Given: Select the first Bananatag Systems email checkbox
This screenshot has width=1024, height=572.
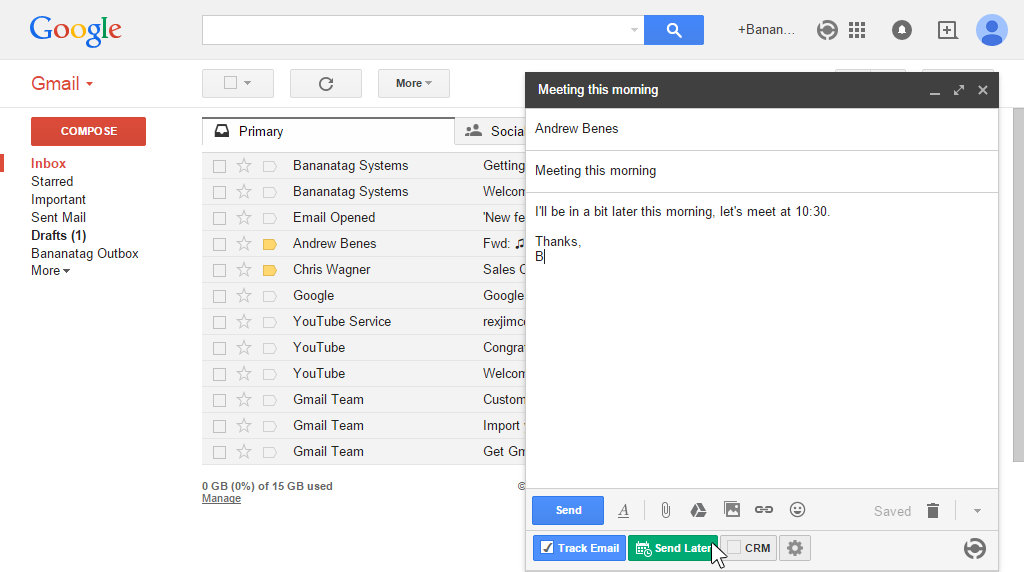Looking at the screenshot, I should click(219, 167).
